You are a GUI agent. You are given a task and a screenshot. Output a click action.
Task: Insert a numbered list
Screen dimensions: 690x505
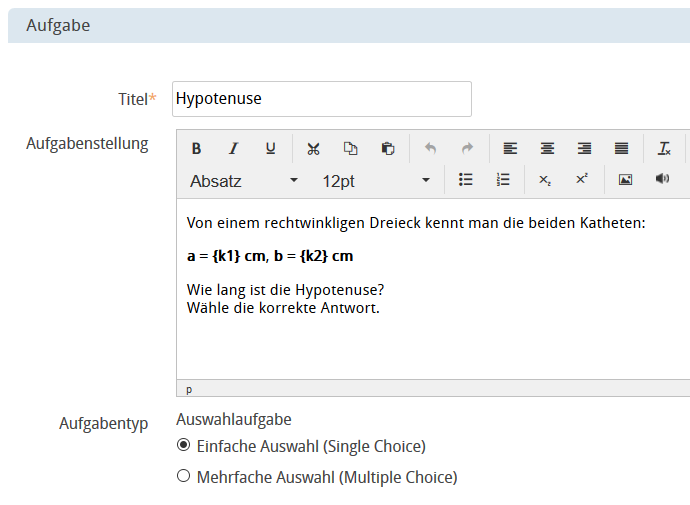503,180
